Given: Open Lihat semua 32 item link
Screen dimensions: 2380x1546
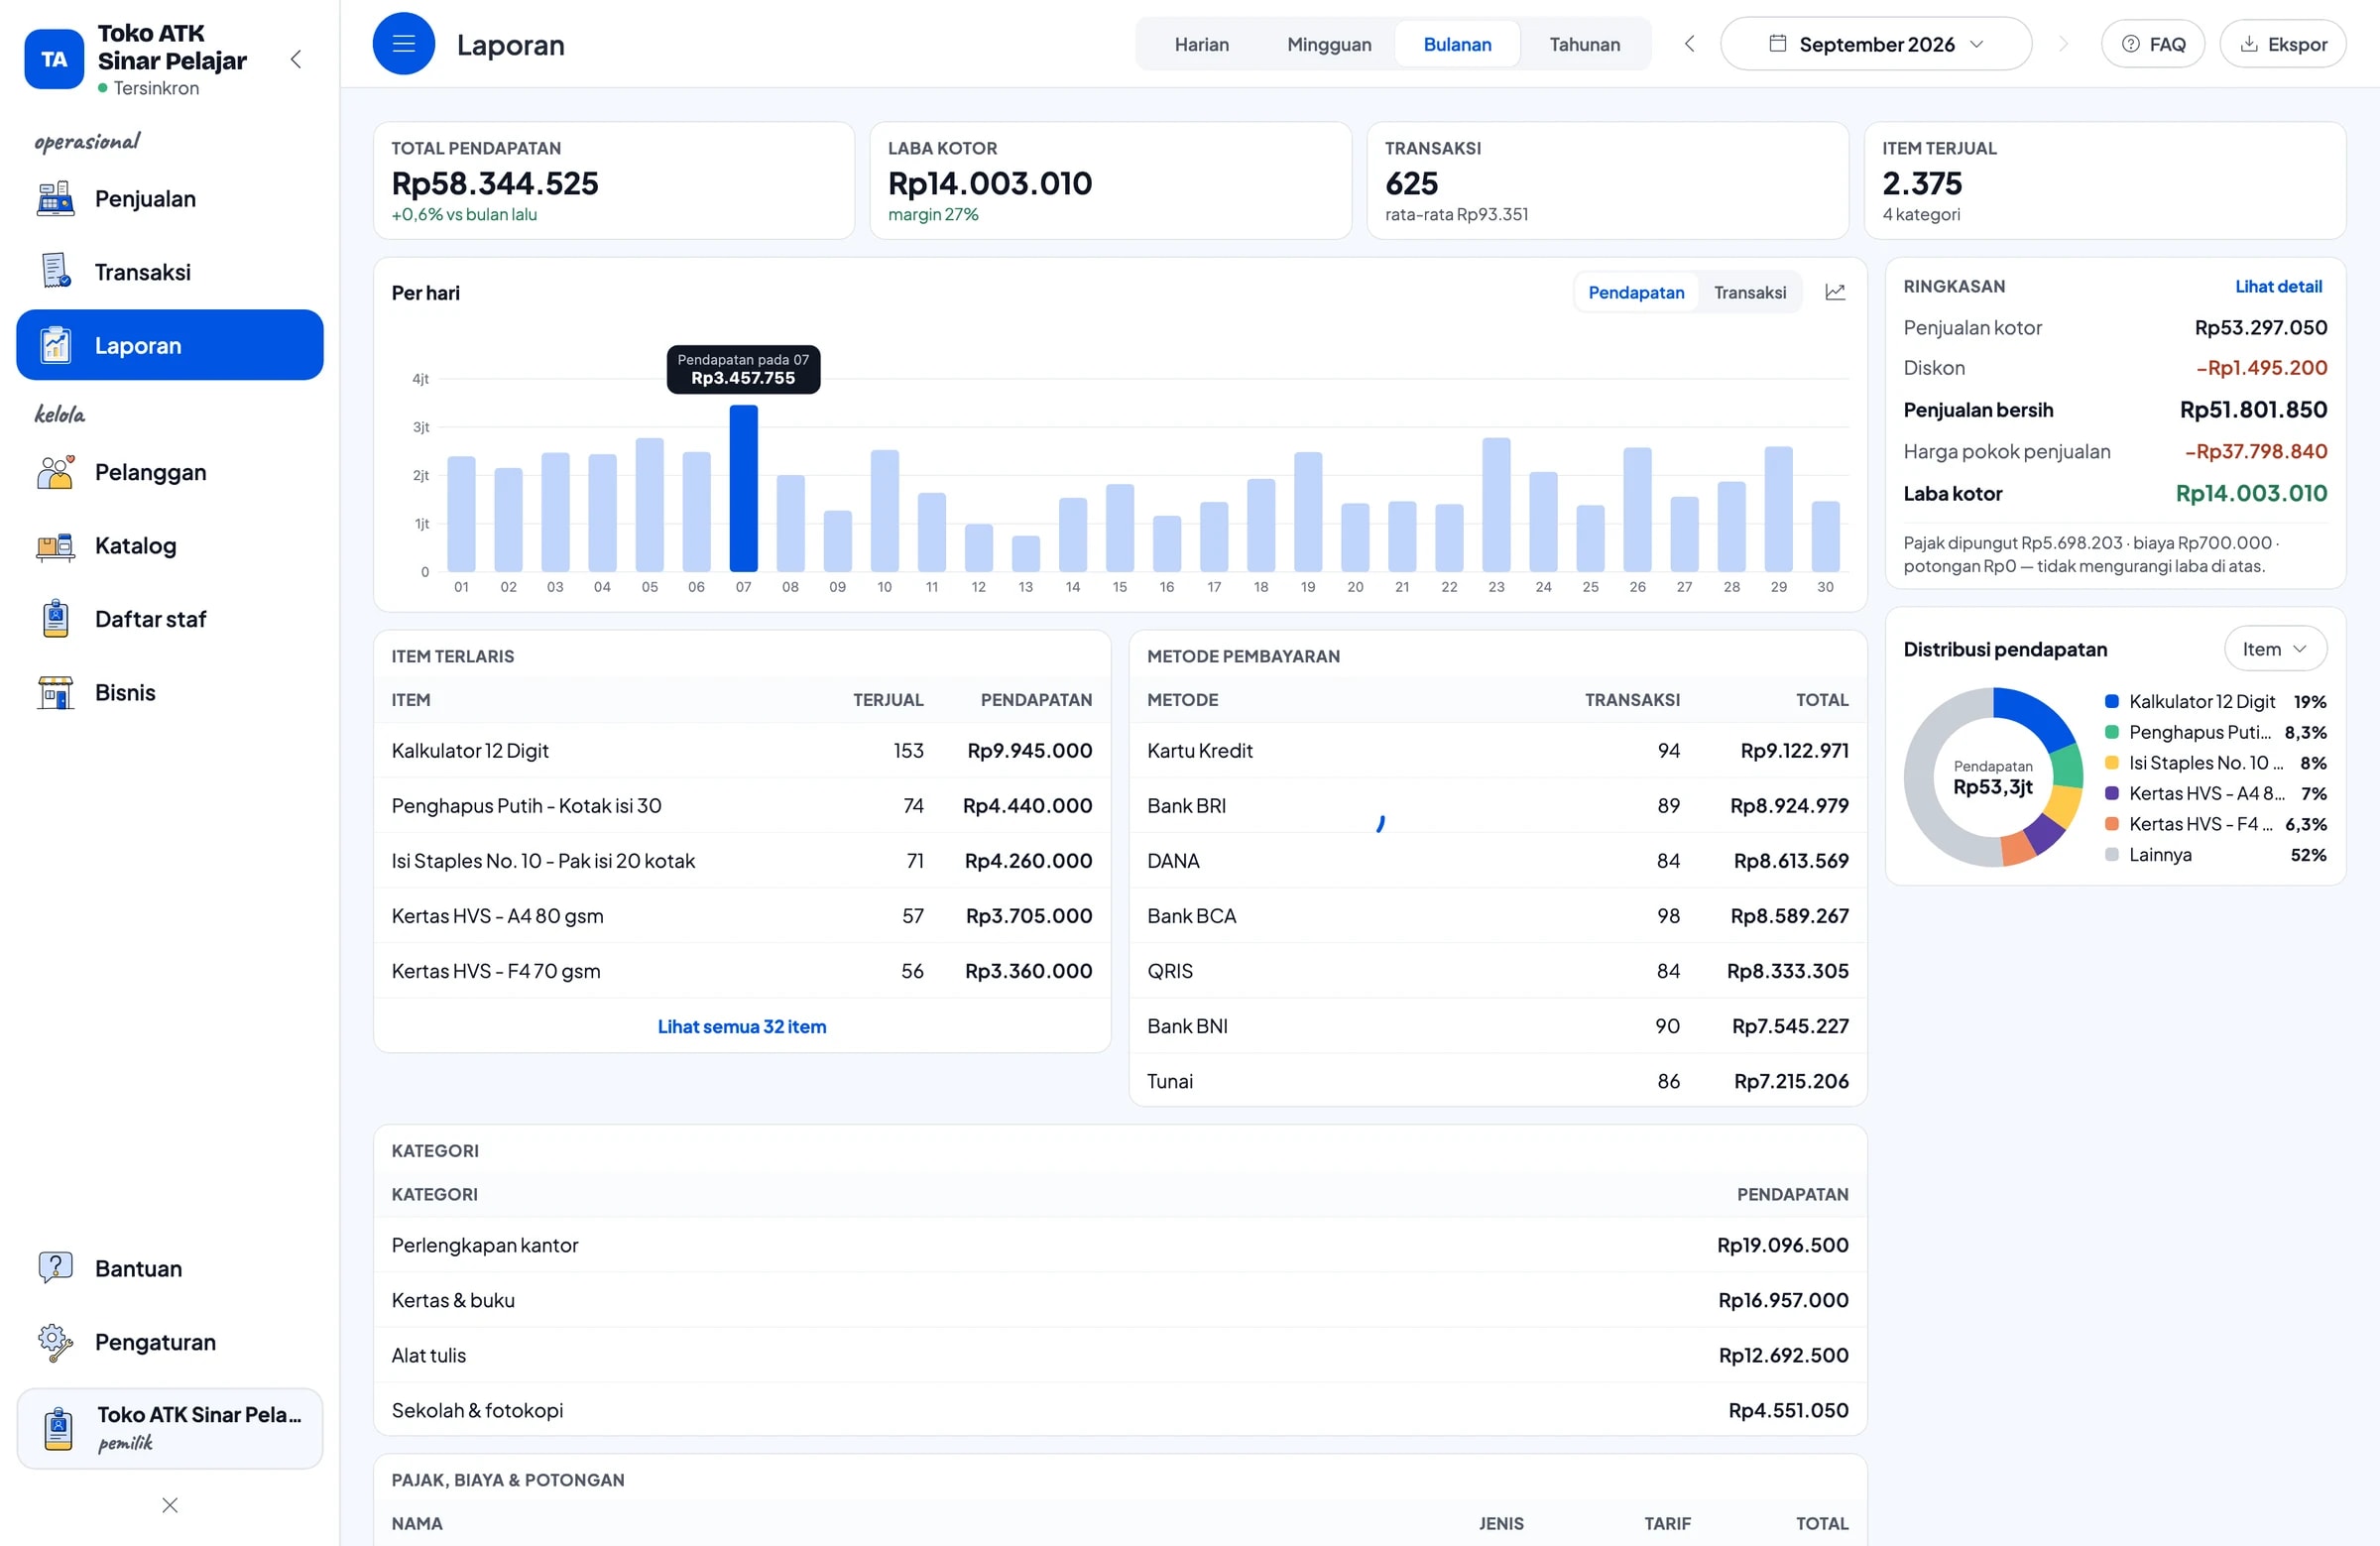Looking at the screenshot, I should click(741, 1026).
